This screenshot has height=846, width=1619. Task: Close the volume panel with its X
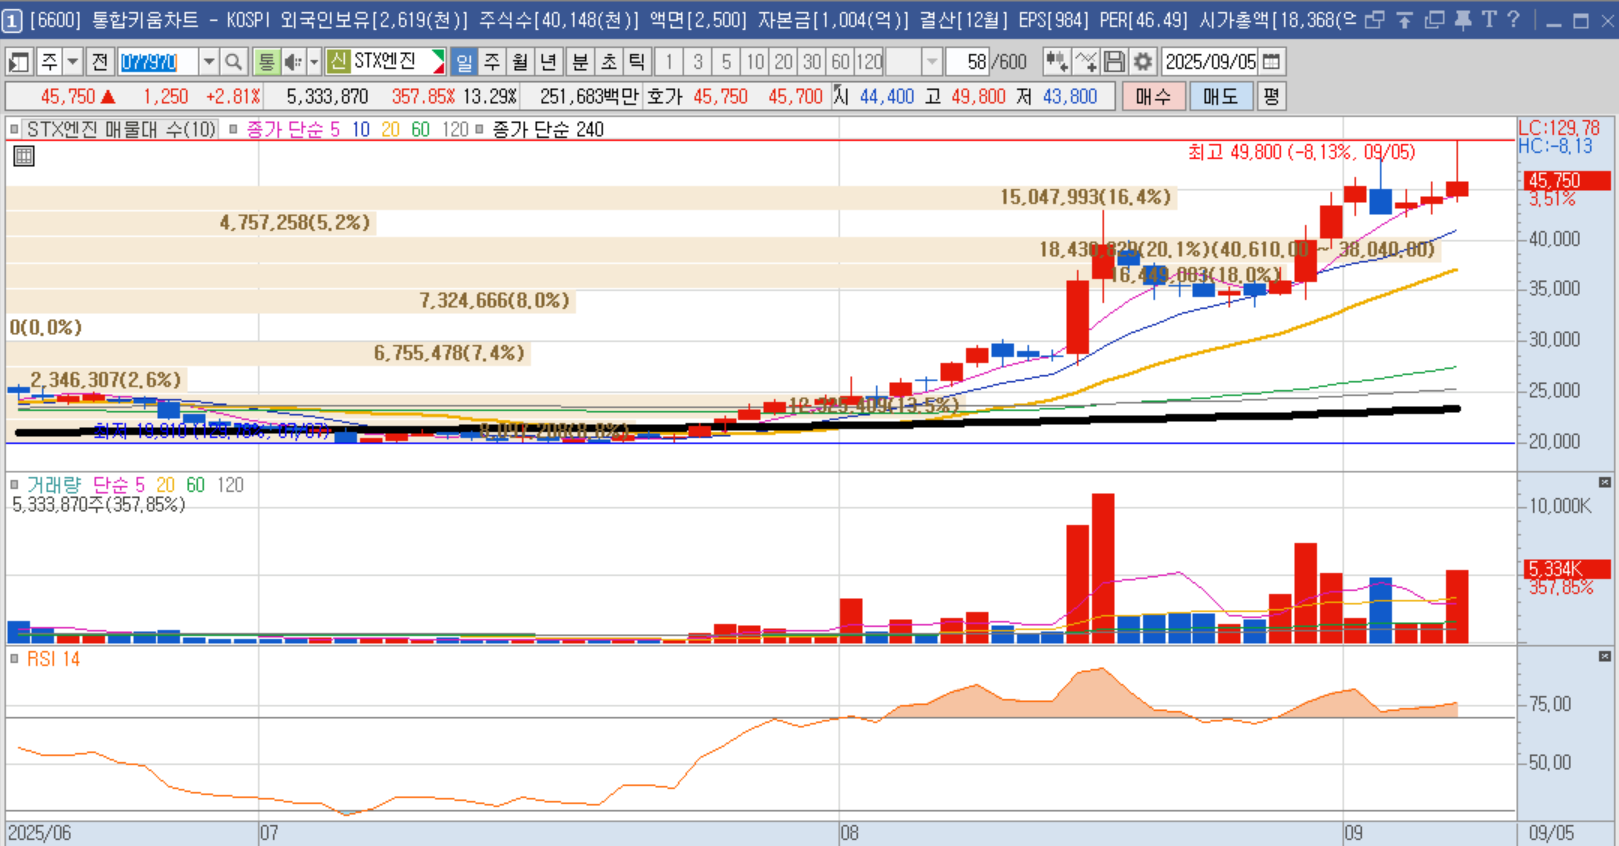(1605, 483)
